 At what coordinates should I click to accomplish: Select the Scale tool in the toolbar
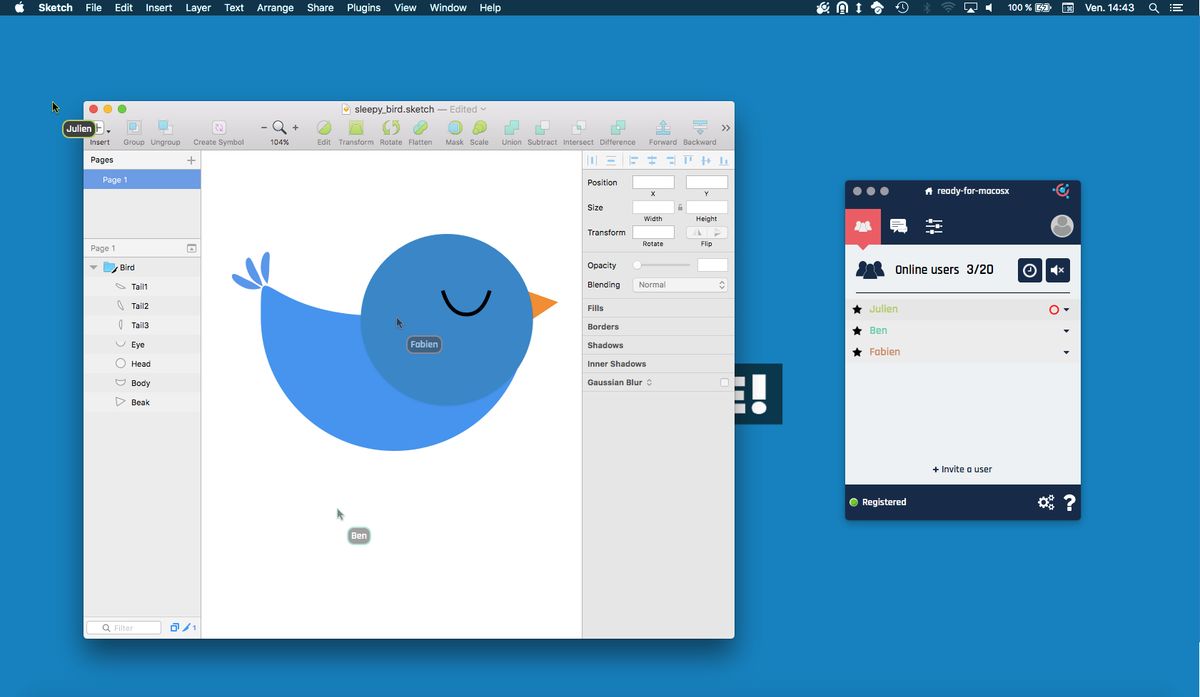479,128
